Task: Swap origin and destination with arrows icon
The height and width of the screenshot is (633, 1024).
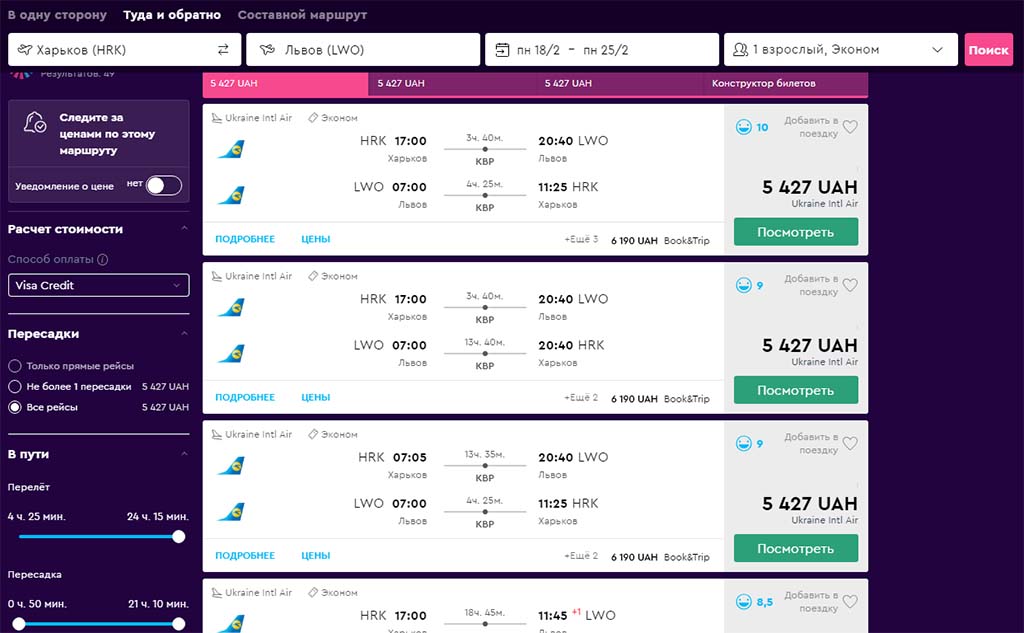Action: [223, 50]
